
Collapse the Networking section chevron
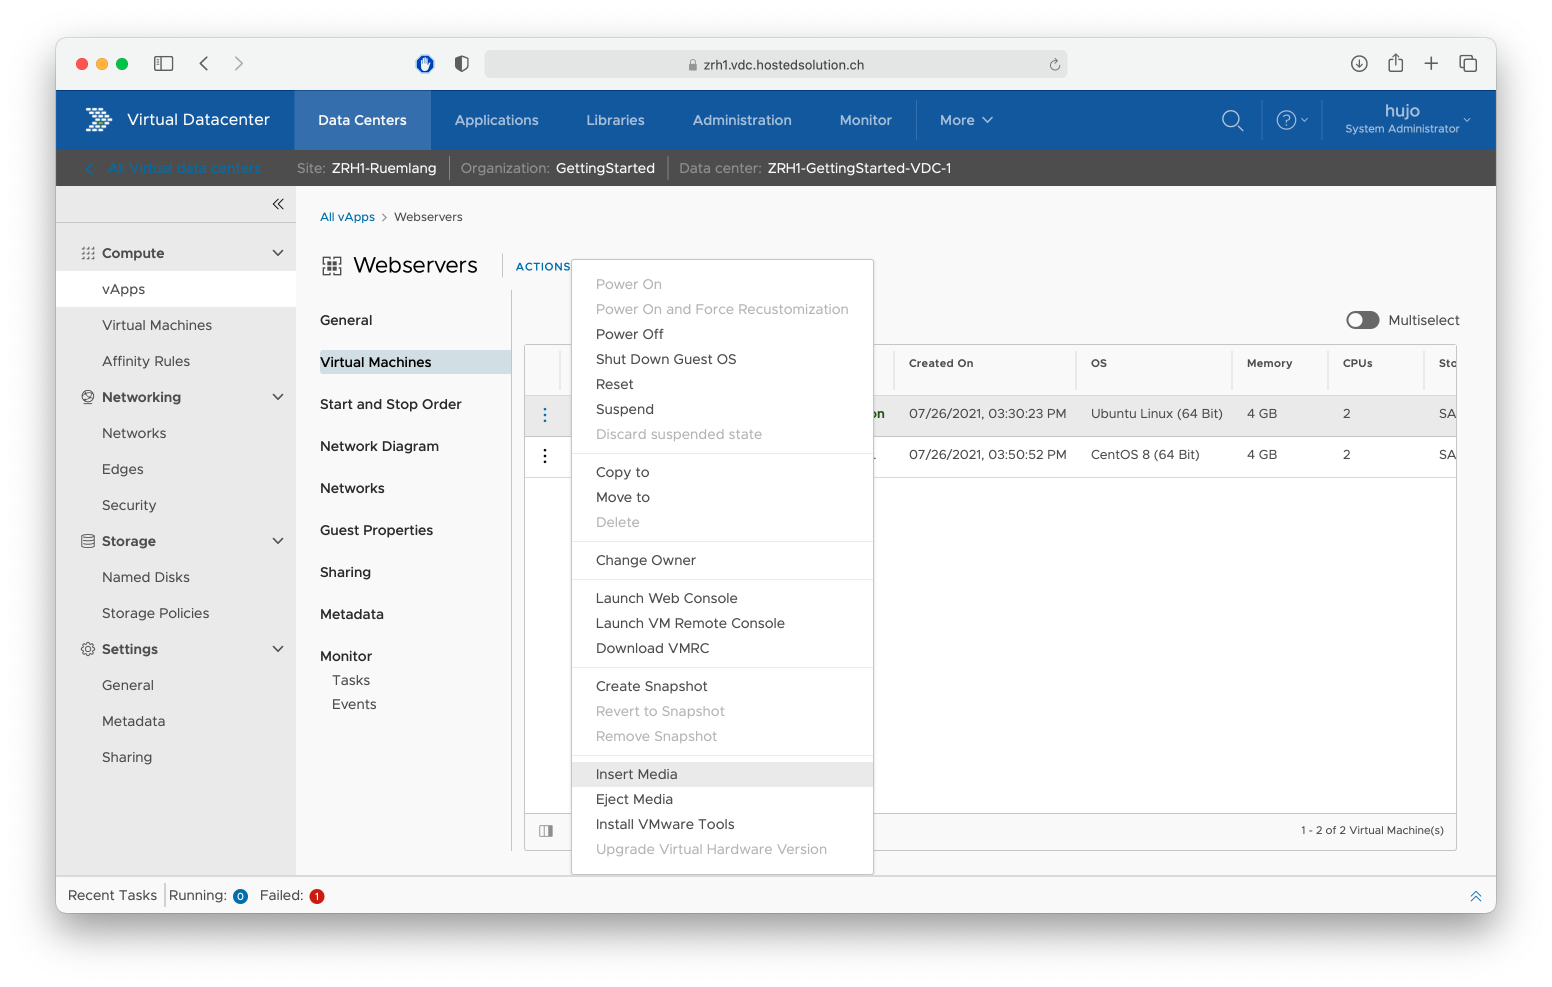tap(278, 397)
